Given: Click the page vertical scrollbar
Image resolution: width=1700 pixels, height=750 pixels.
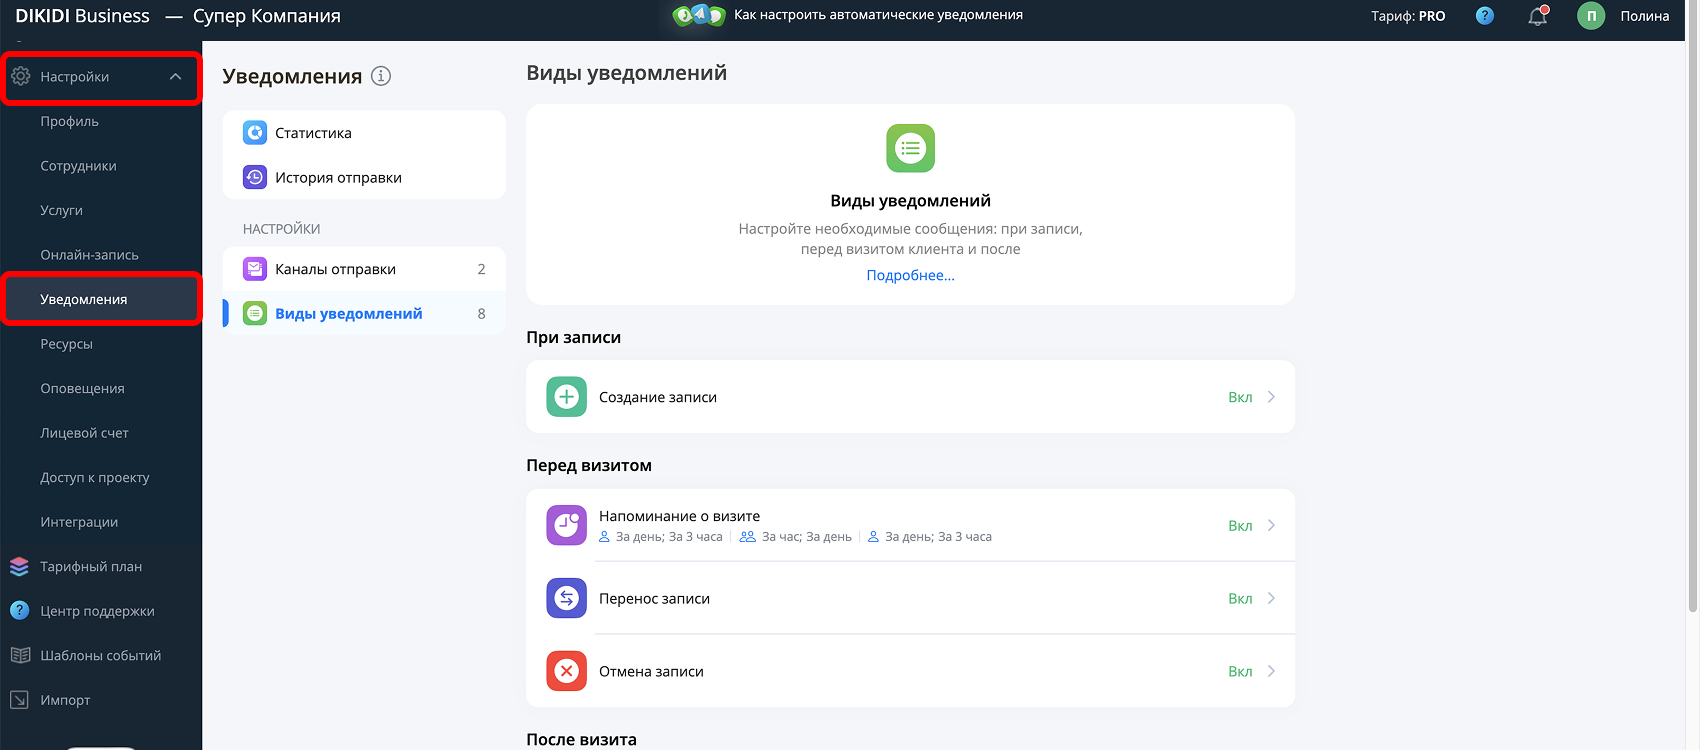Looking at the screenshot, I should tap(1692, 305).
